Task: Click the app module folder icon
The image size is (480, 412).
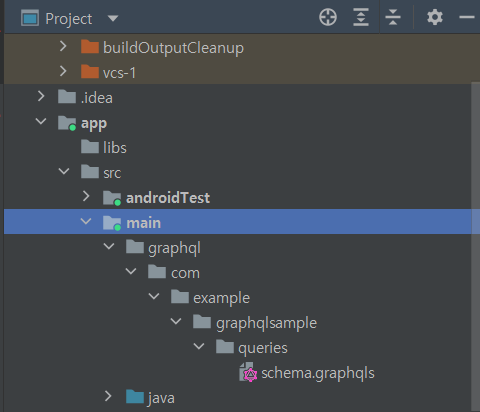Action: [x=67, y=123]
